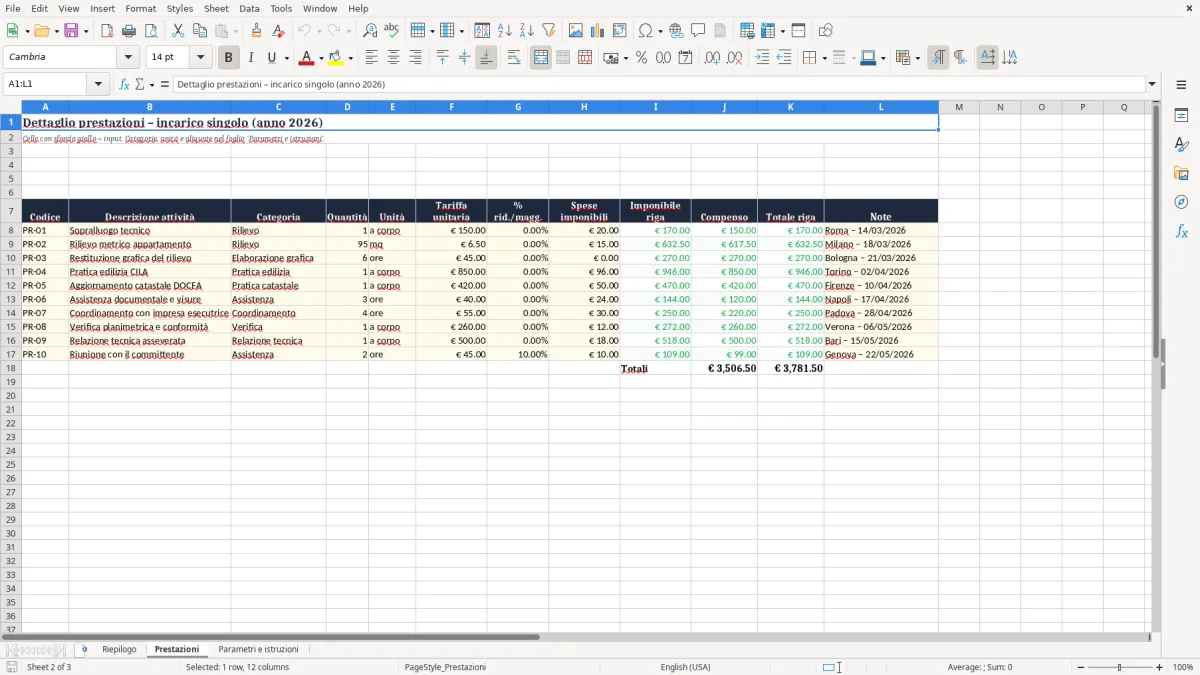Zoom in with the plus button

[x=1160, y=667]
